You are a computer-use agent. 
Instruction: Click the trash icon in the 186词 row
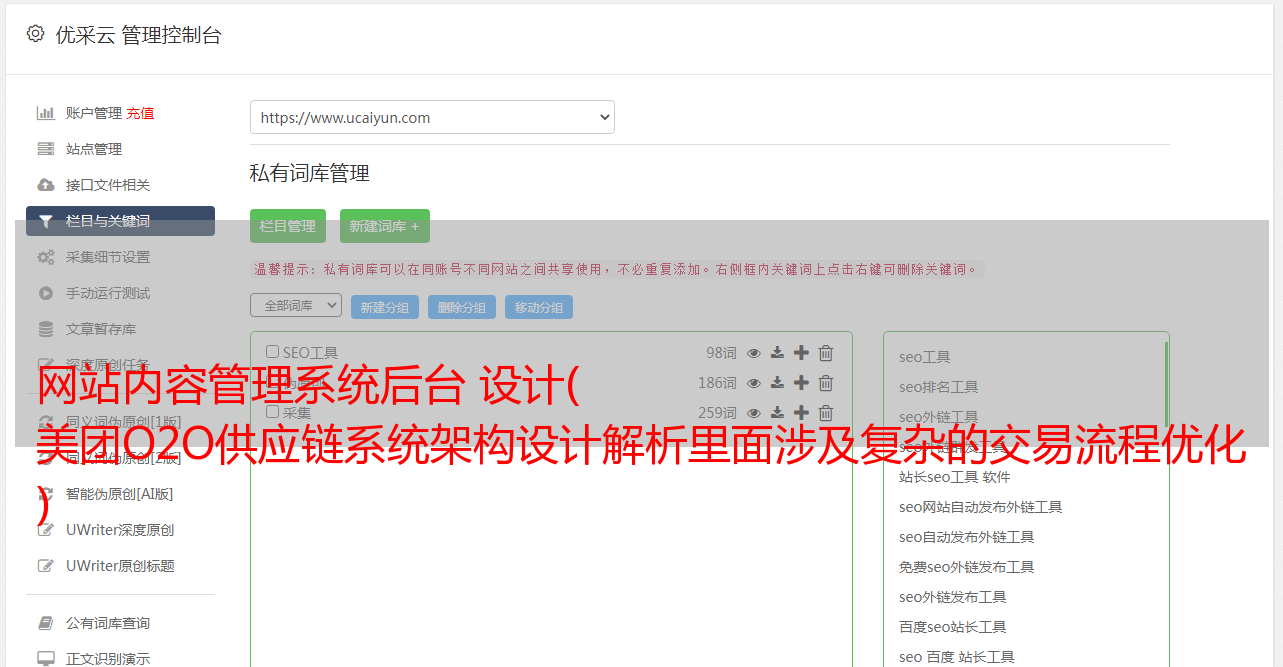[x=826, y=383]
